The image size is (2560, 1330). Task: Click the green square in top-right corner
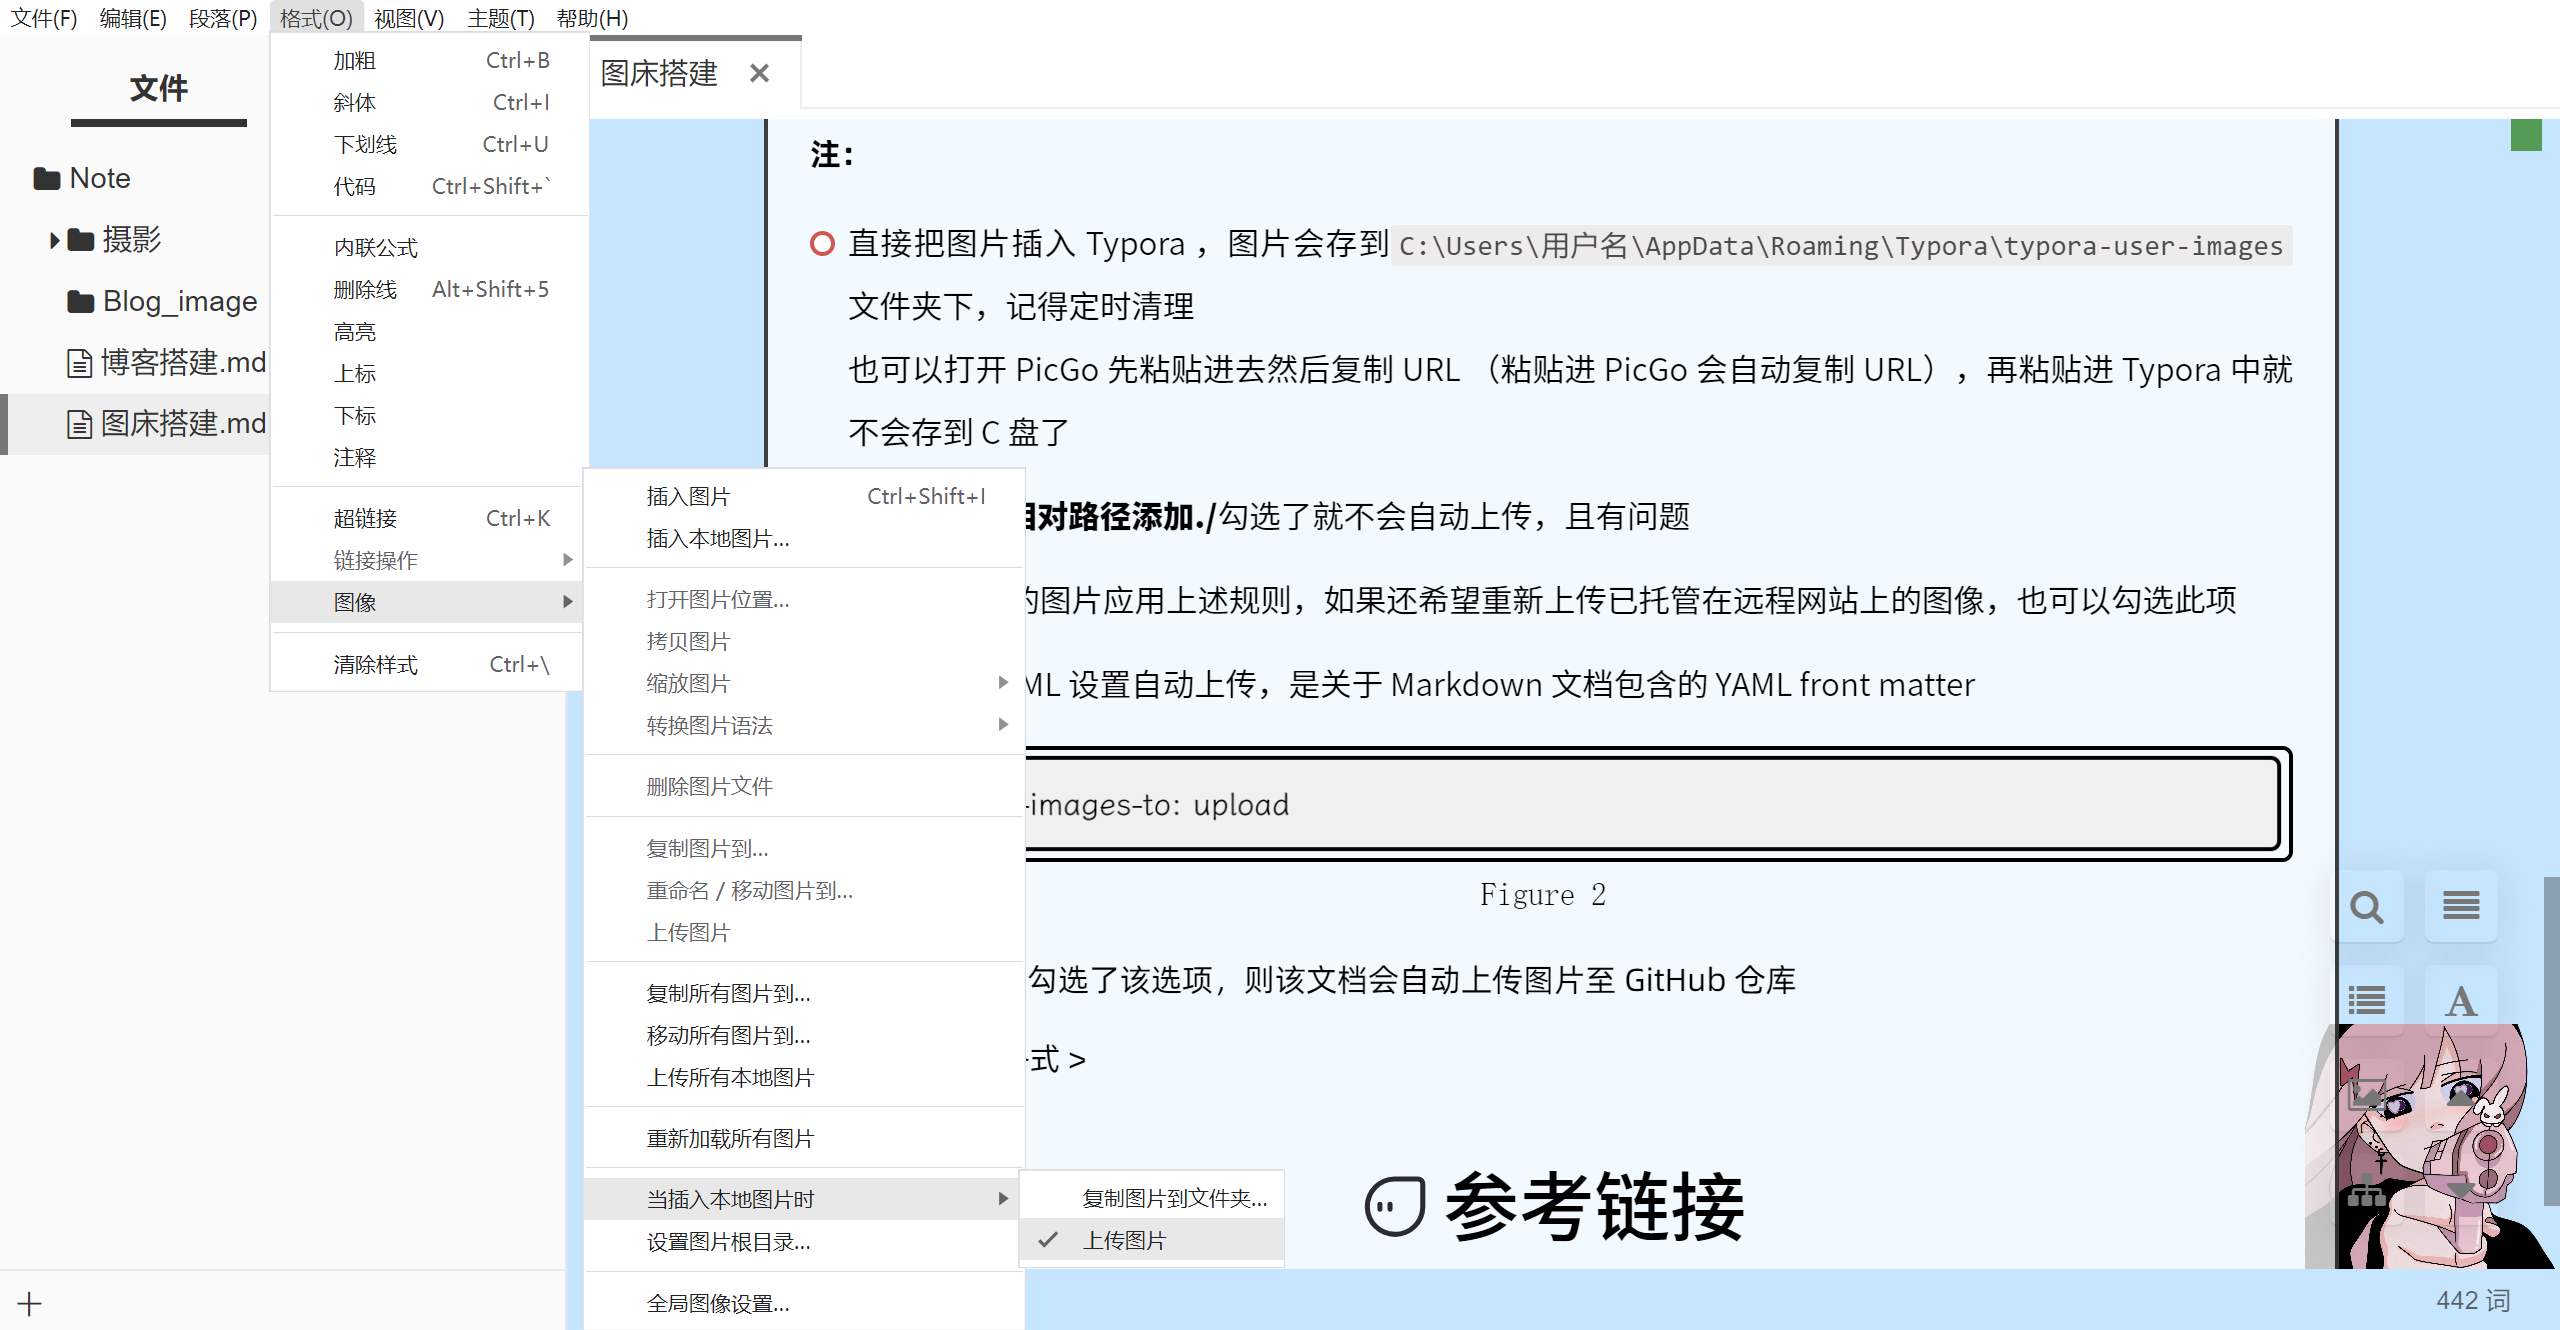(x=2526, y=135)
